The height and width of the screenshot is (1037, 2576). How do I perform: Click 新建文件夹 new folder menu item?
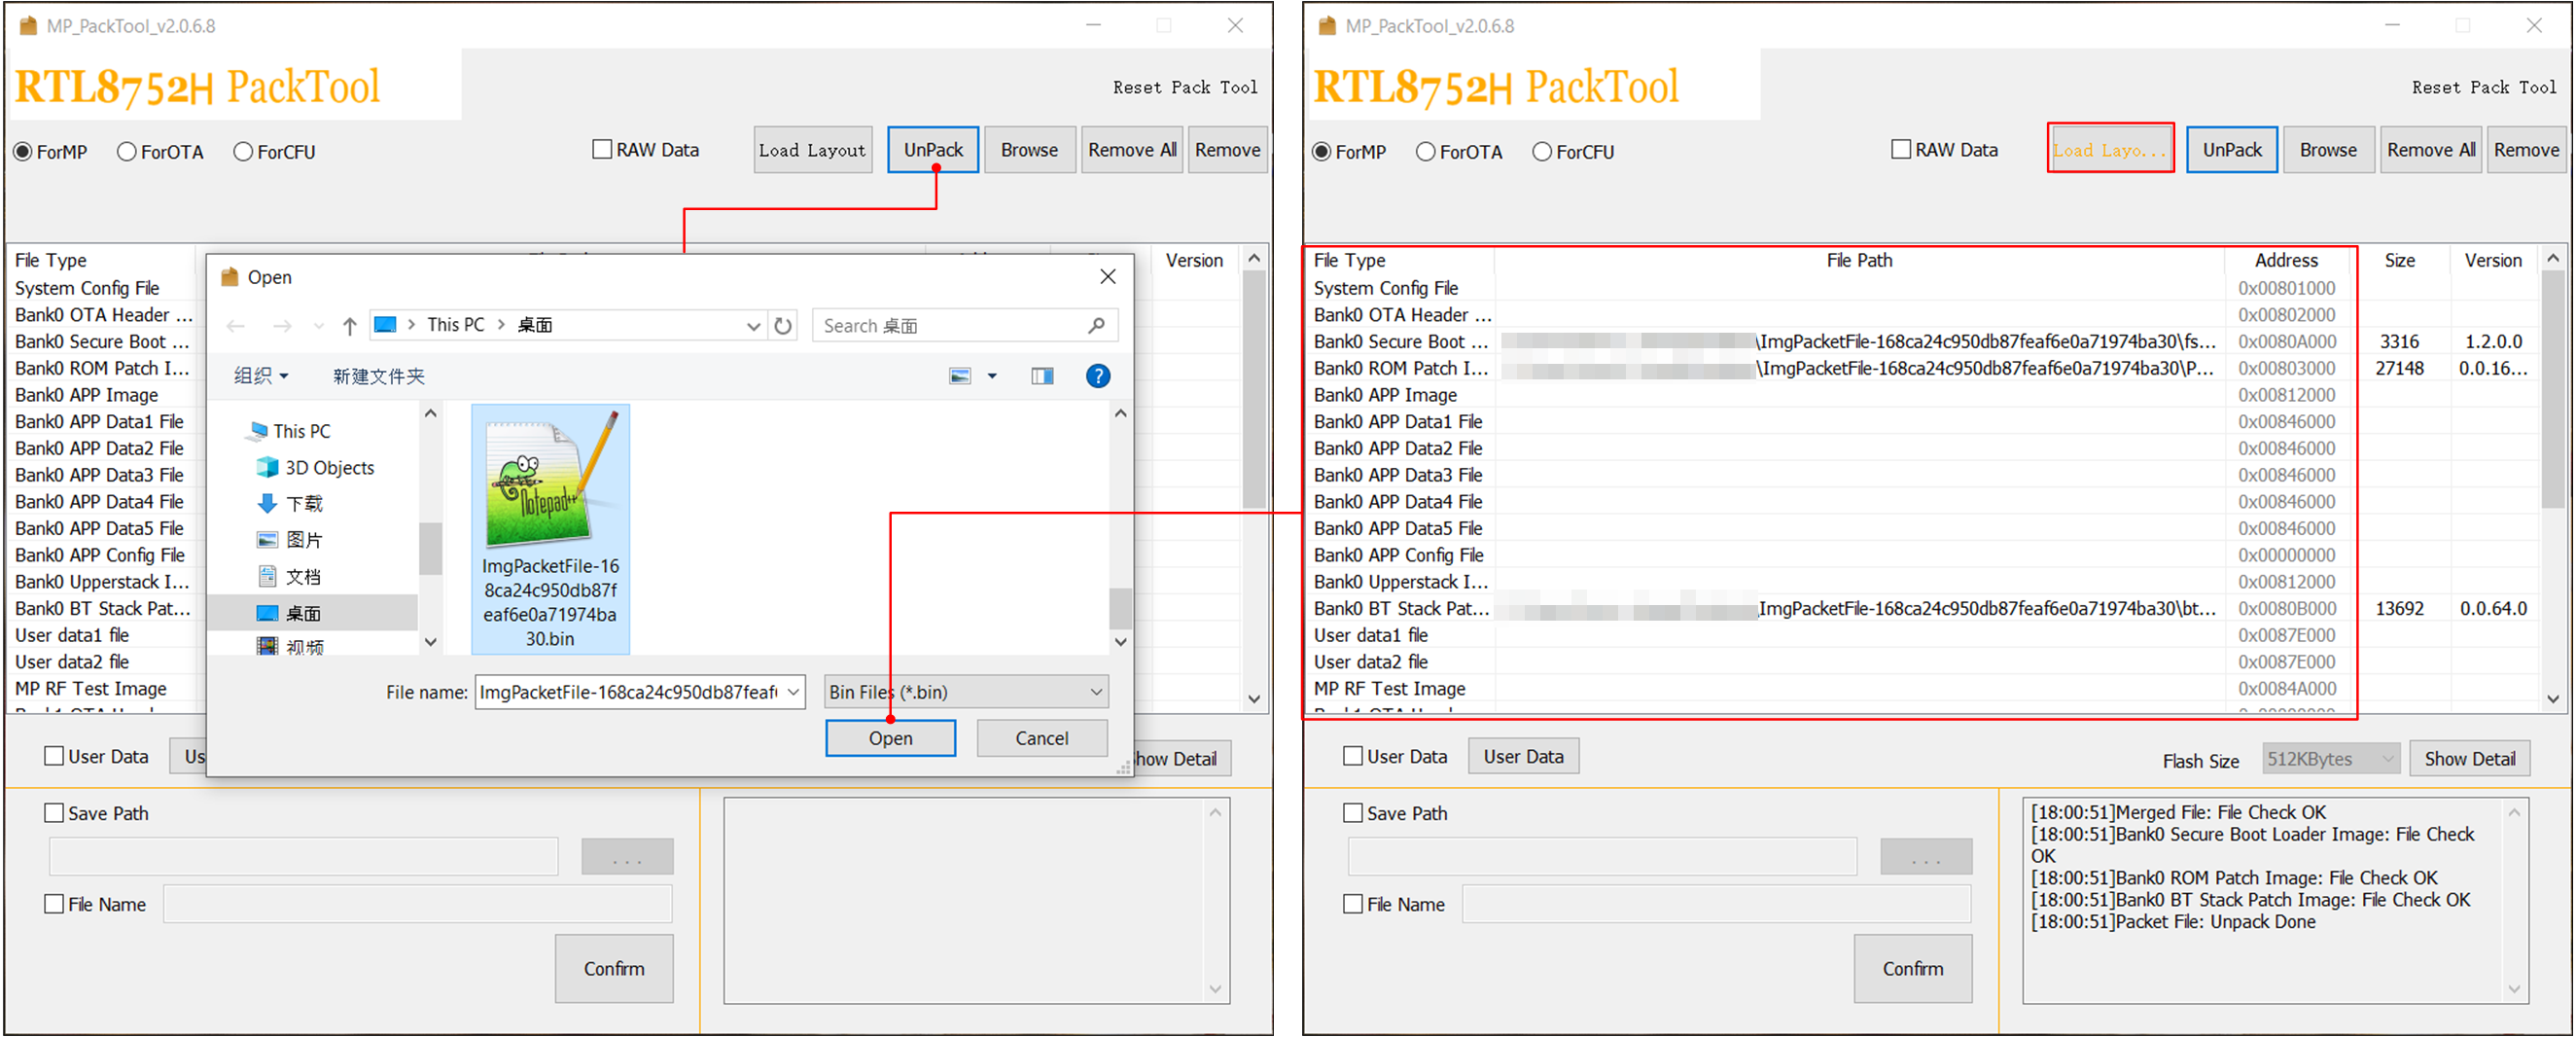click(378, 376)
